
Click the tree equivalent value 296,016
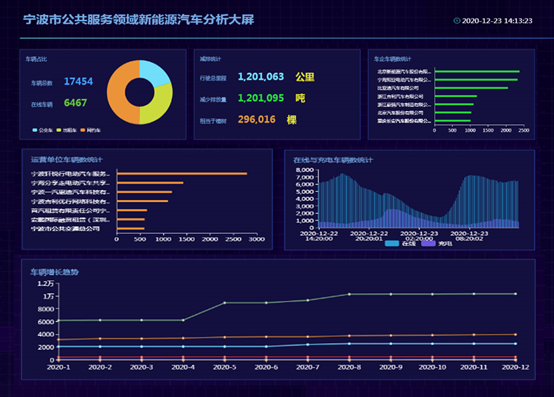coord(257,119)
